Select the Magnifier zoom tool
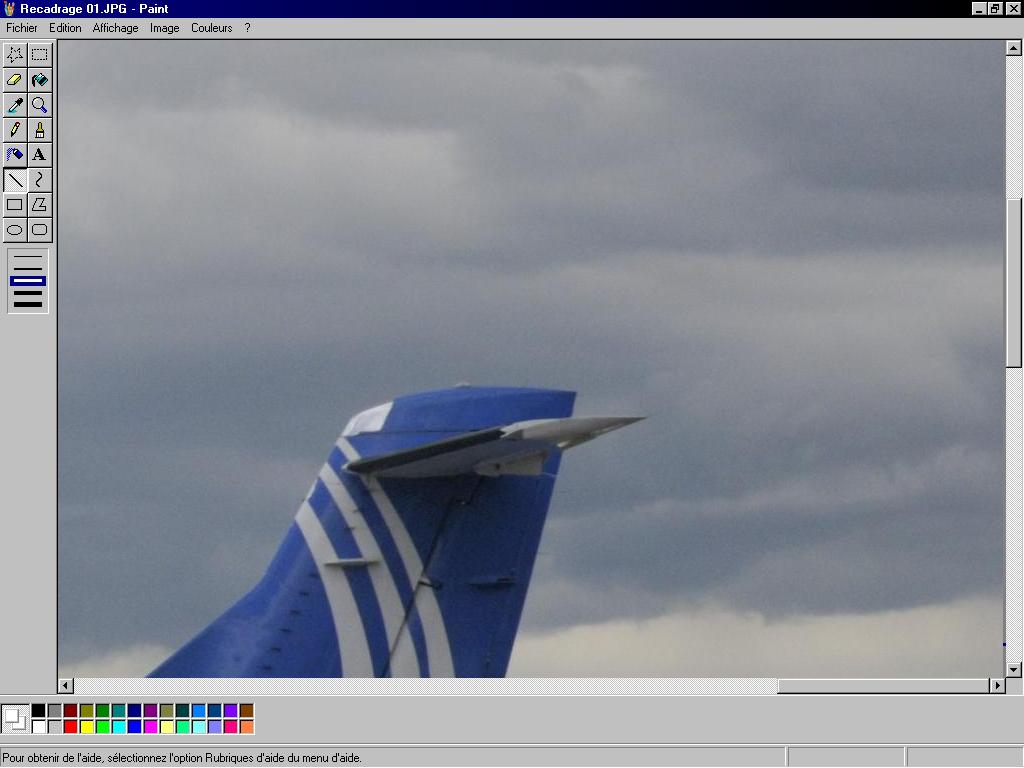 click(x=39, y=105)
